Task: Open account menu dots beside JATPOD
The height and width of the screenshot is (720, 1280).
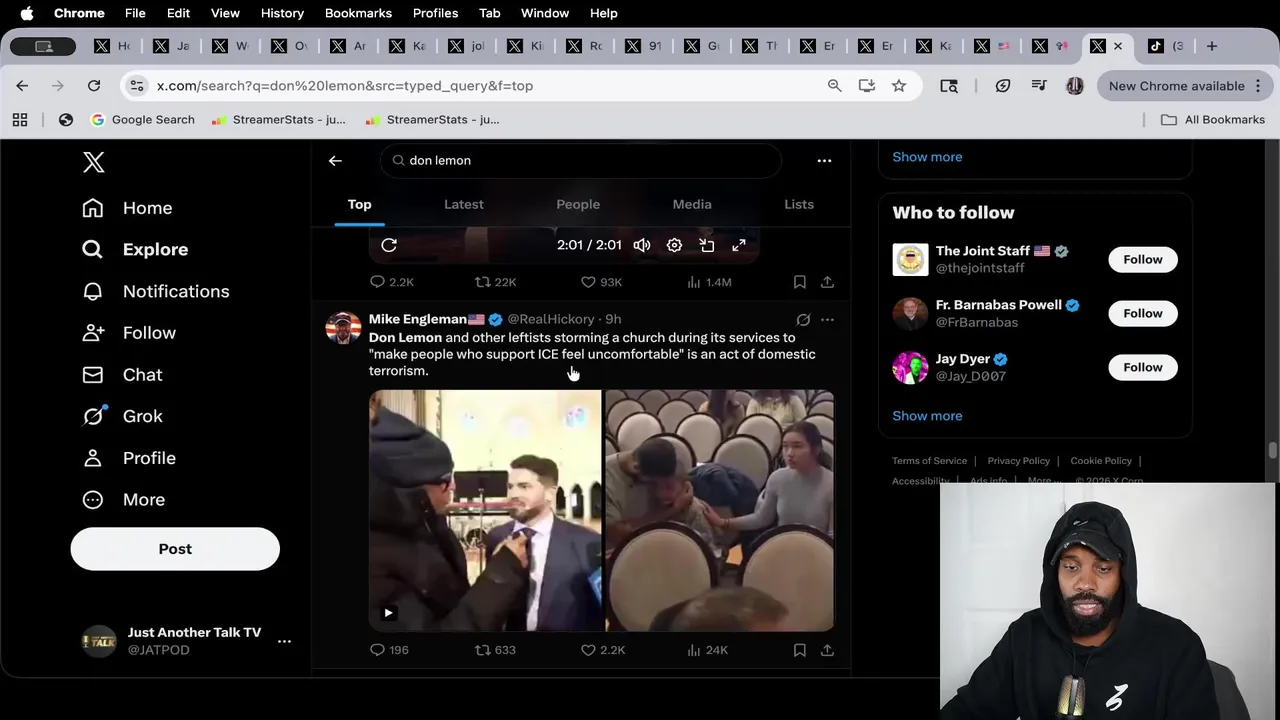Action: pos(284,641)
